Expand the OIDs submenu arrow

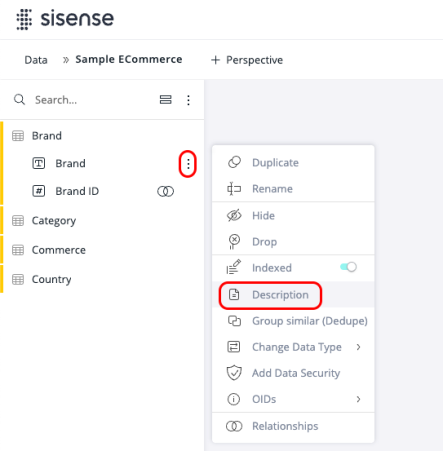point(358,399)
